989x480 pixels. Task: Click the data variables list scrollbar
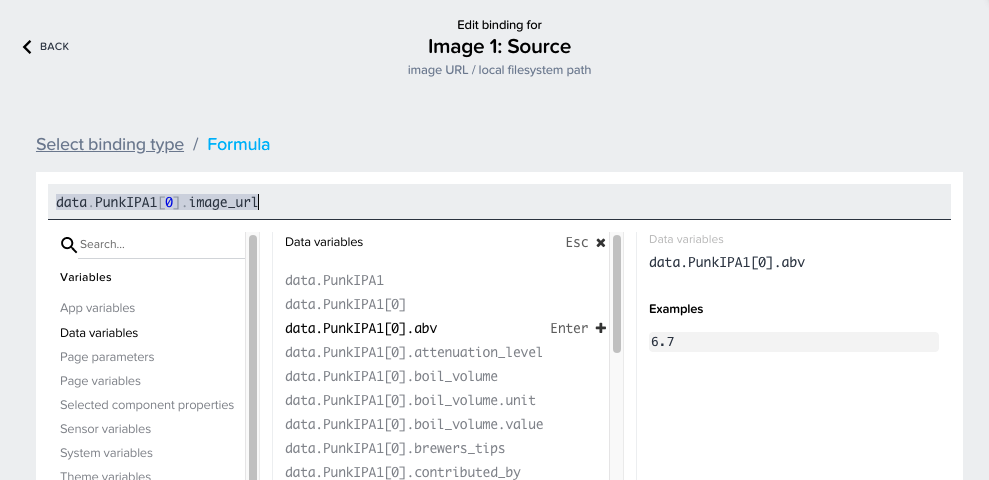(617, 295)
